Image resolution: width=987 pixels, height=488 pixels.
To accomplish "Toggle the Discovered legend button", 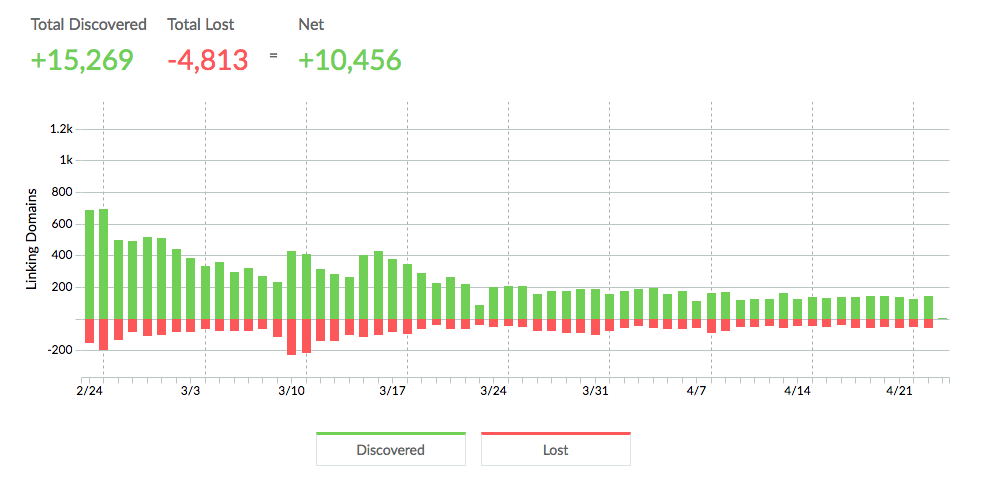I will point(390,450).
